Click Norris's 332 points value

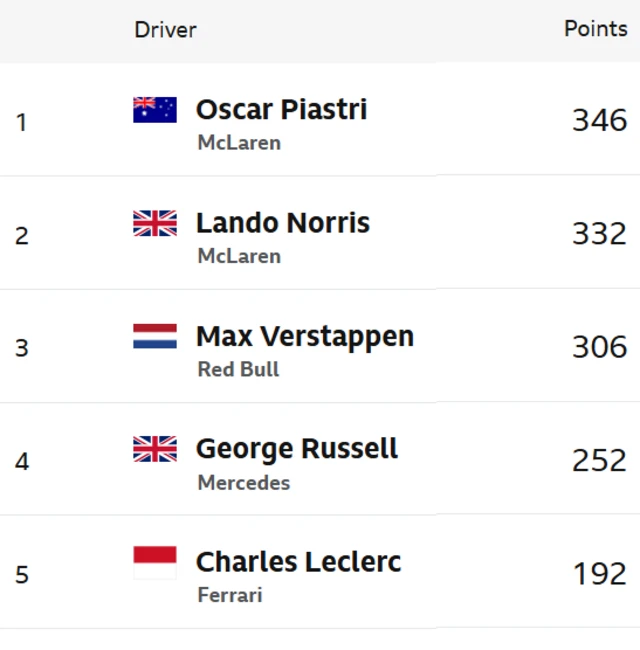point(599,233)
